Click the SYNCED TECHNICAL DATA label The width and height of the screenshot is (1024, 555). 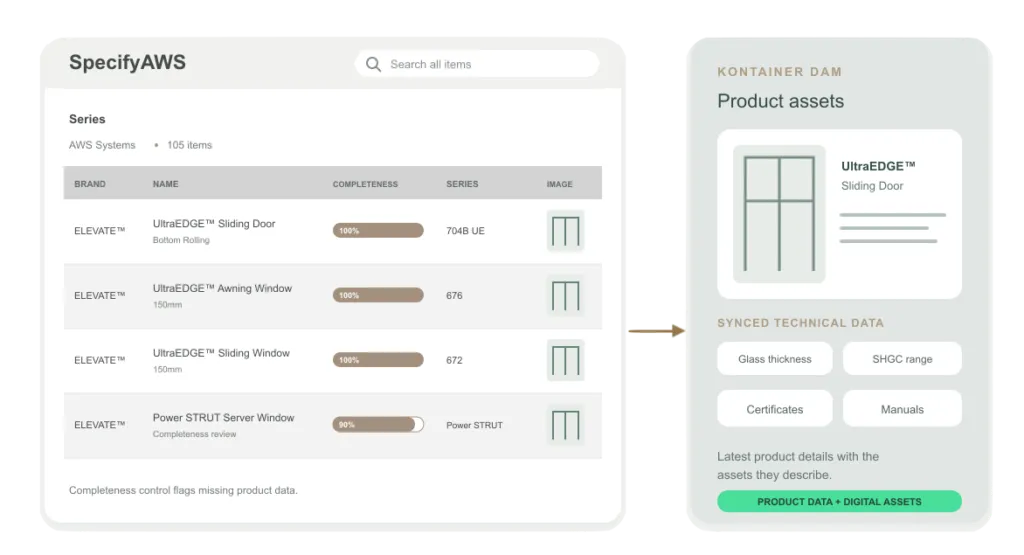pyautogui.click(x=800, y=323)
